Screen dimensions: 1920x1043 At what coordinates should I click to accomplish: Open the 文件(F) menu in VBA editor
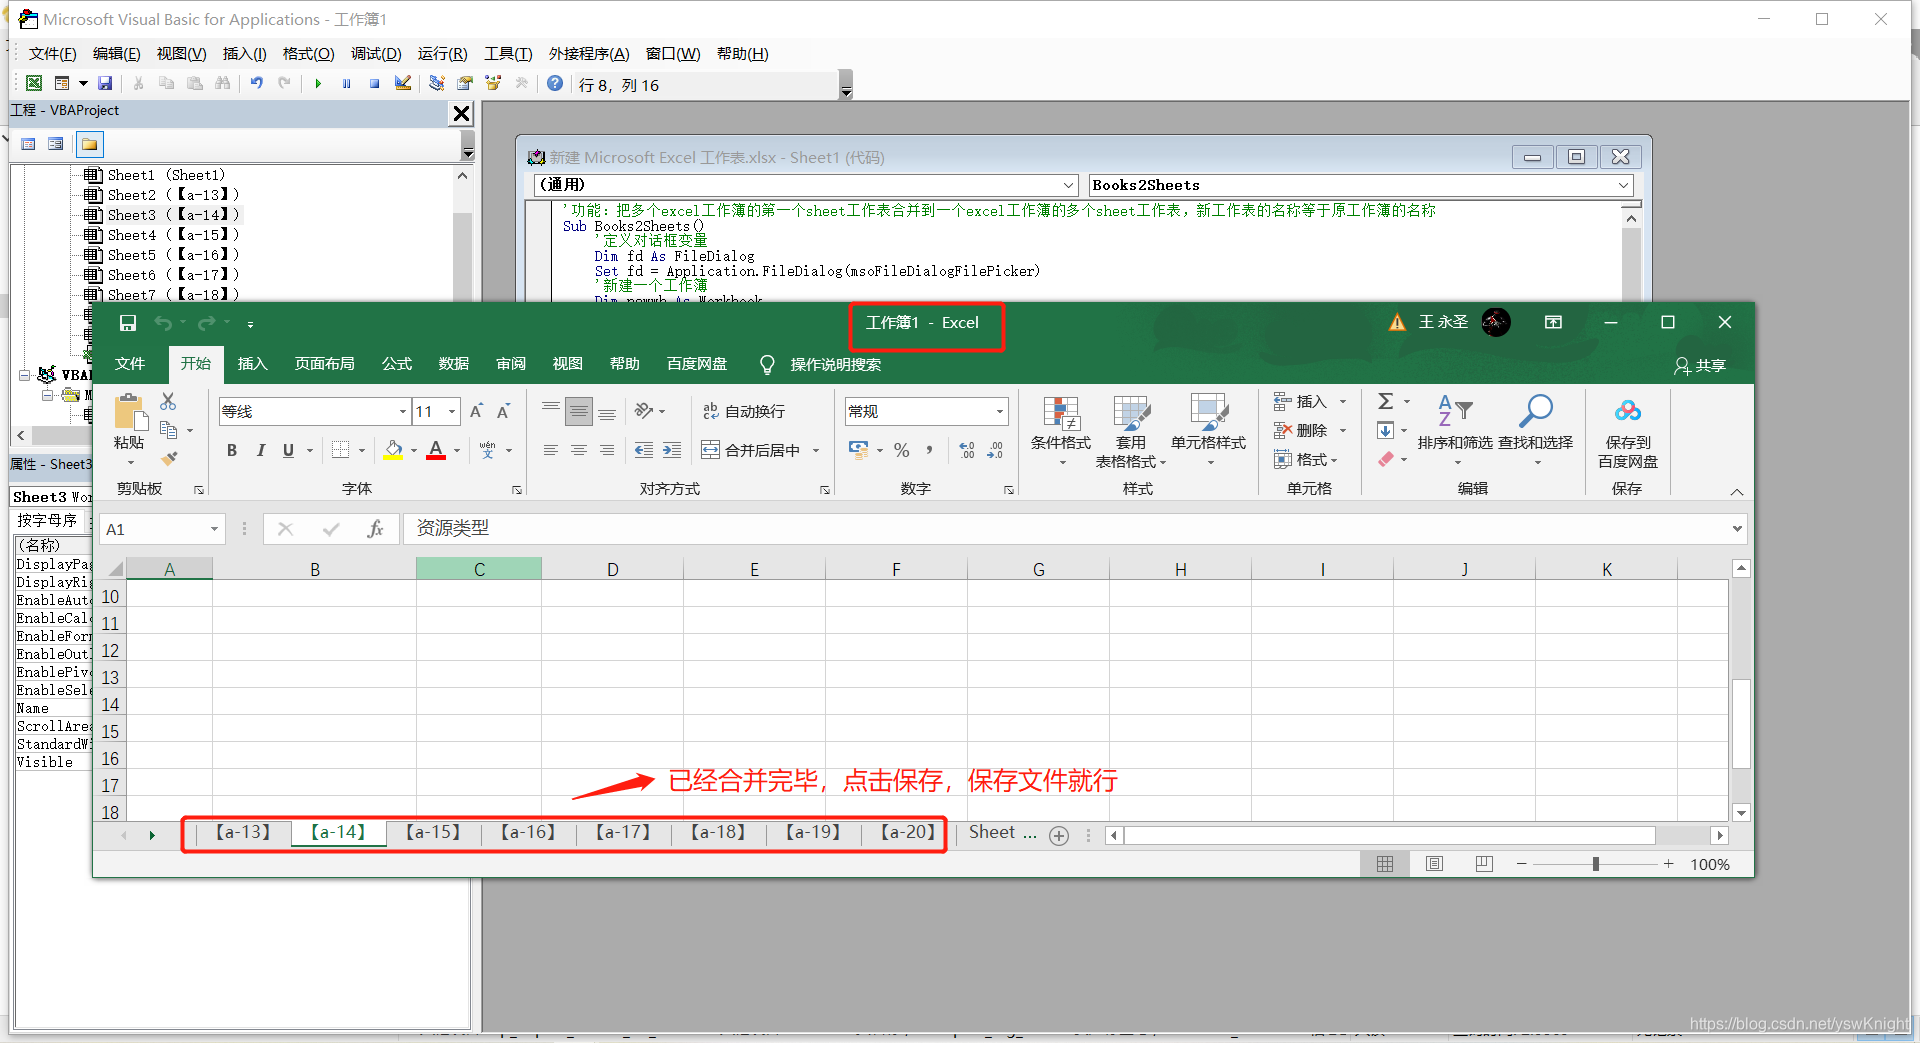(x=52, y=54)
